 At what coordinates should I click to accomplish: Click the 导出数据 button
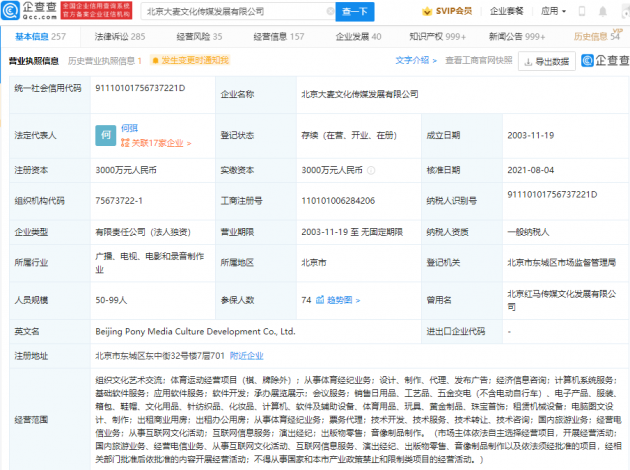(x=547, y=61)
